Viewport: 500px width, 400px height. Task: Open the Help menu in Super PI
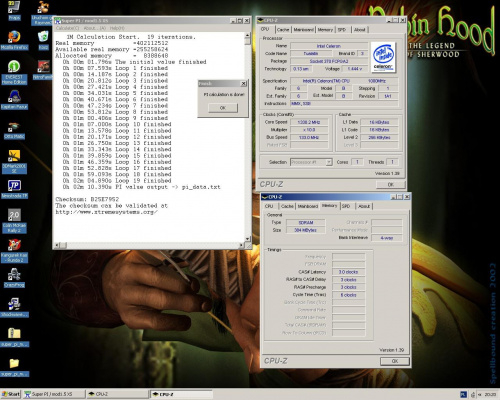point(117,28)
